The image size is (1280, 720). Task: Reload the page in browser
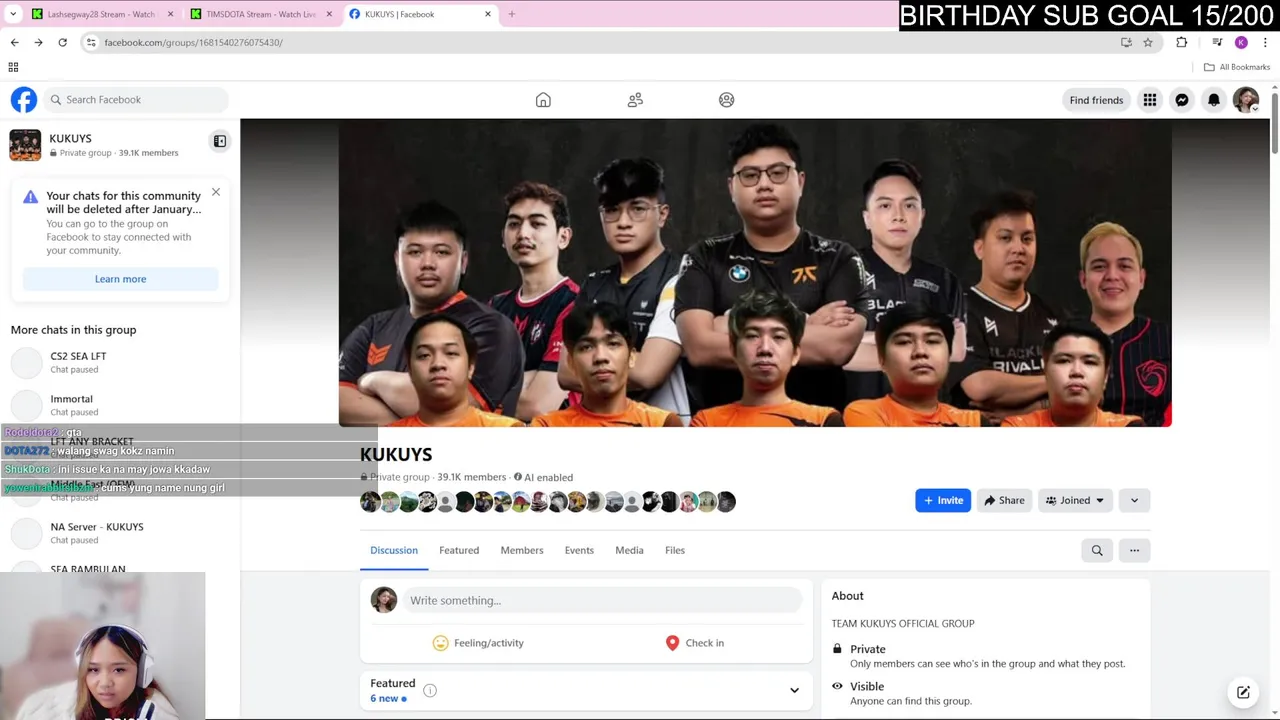click(x=62, y=42)
